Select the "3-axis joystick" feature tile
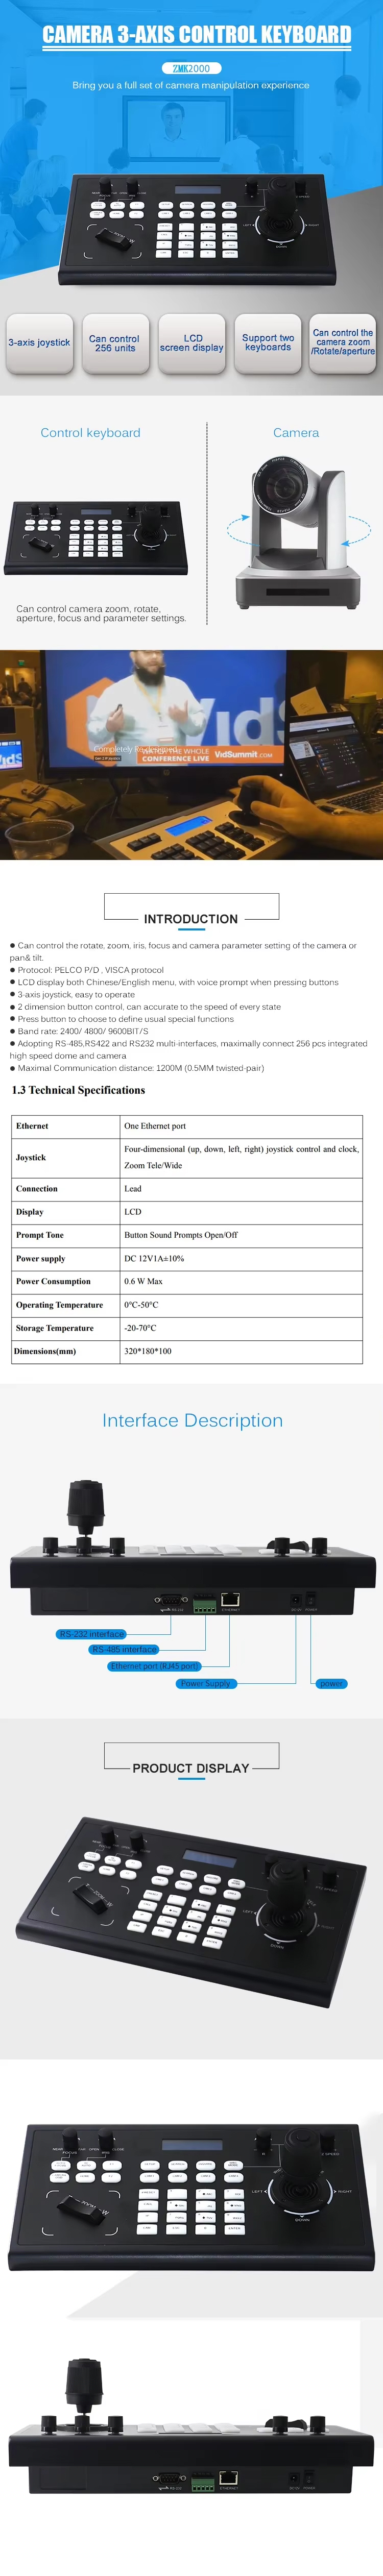383x2576 pixels. pos(39,343)
